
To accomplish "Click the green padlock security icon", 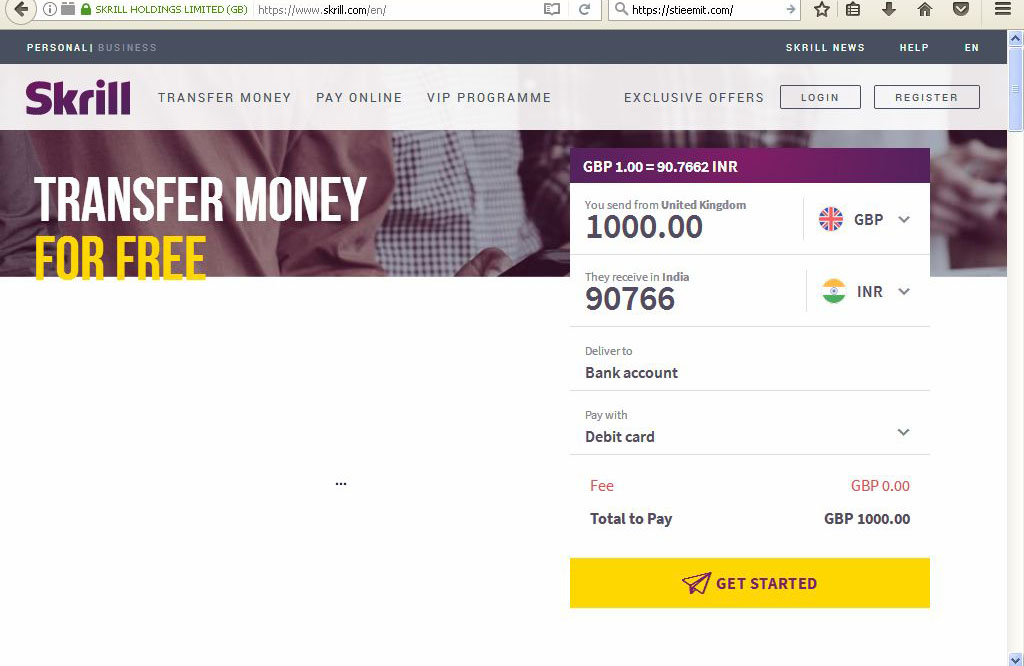I will (x=86, y=9).
